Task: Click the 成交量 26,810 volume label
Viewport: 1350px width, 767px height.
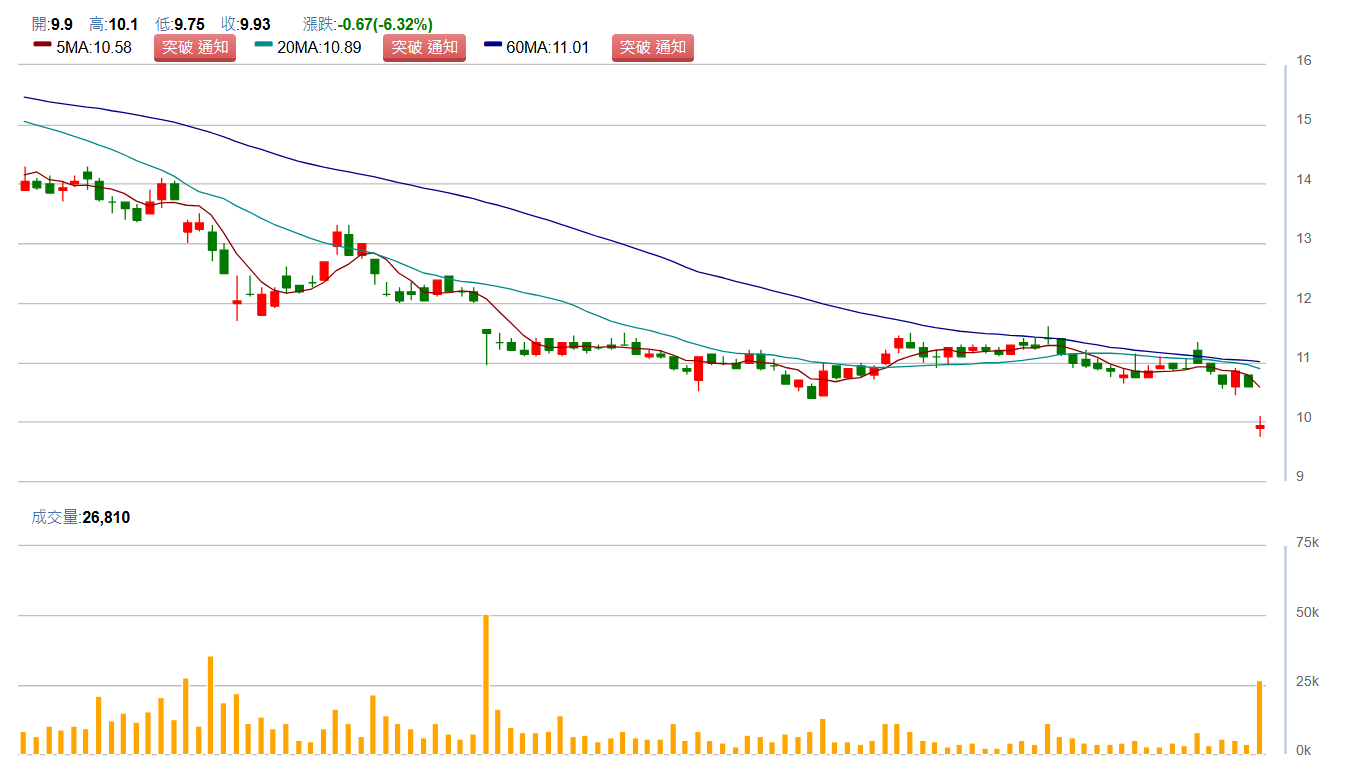Action: (81, 517)
